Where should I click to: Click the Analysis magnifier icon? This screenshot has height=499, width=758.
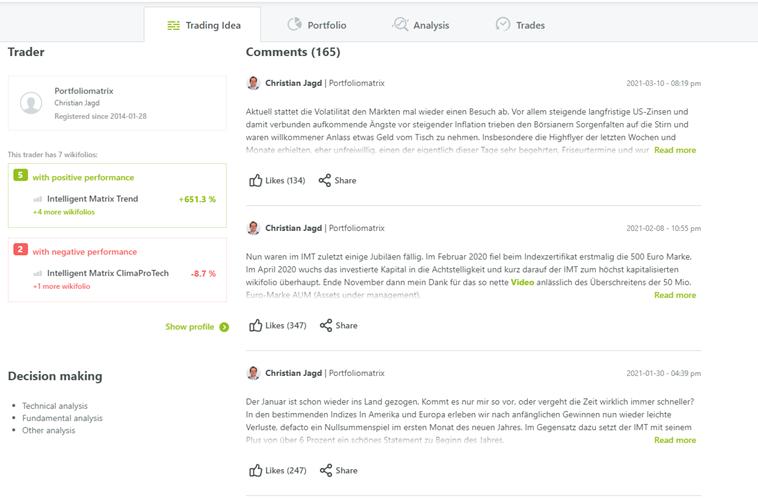(x=400, y=24)
